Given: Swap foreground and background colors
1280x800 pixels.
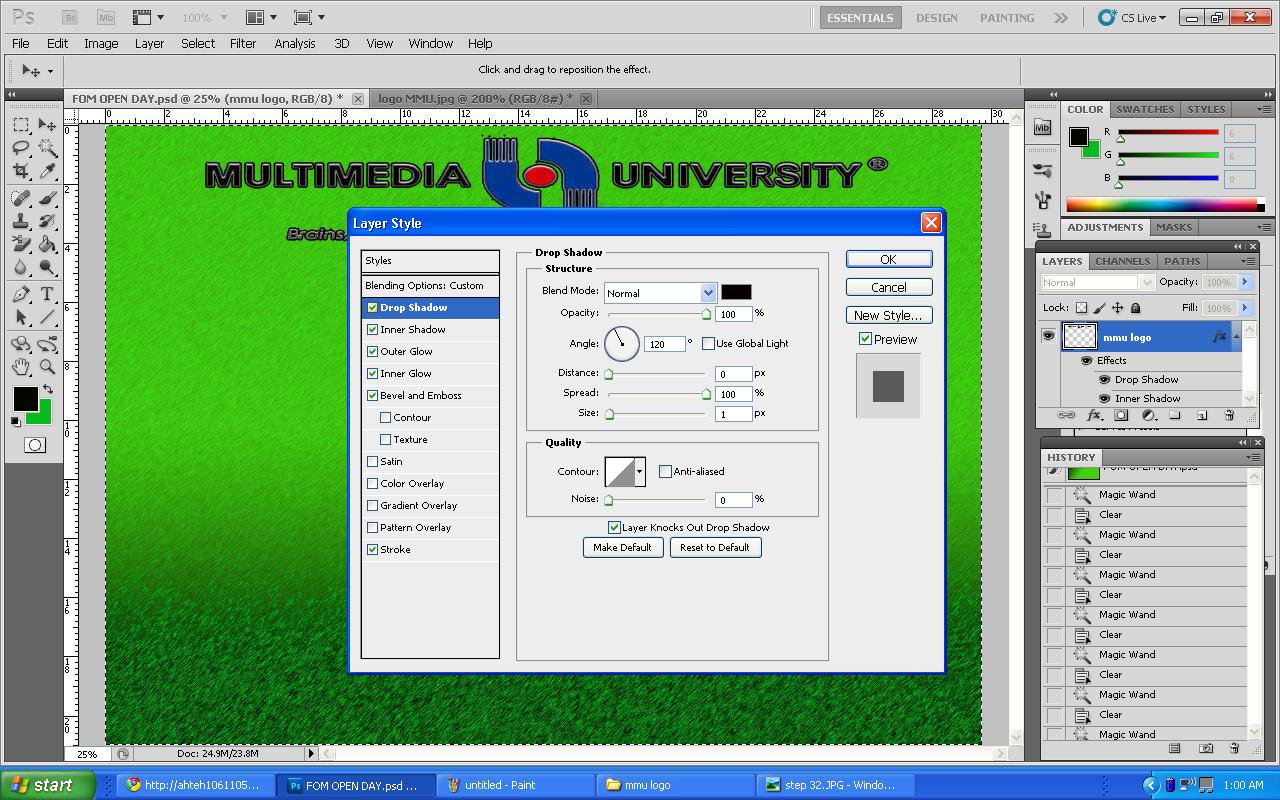Looking at the screenshot, I should pos(48,389).
